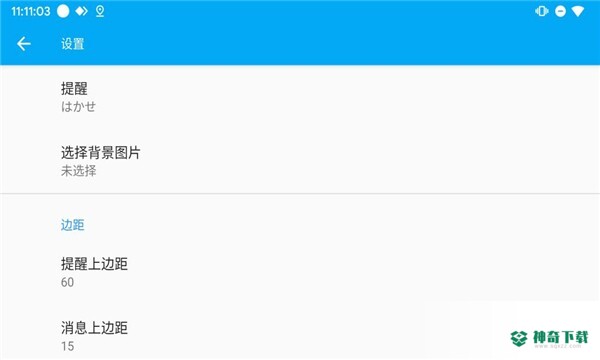Go back using the arrow icon
This screenshot has width=600, height=360.
[24, 44]
